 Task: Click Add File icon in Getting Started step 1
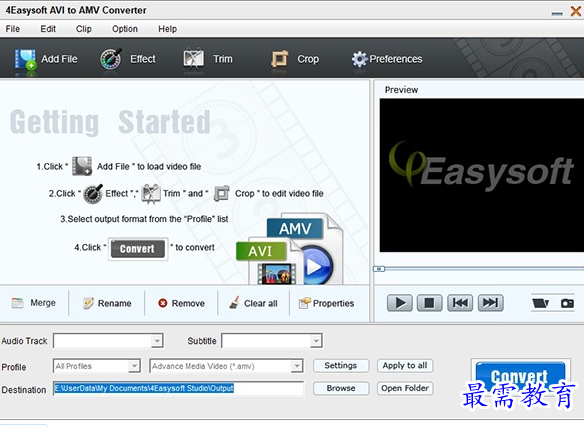point(82,166)
